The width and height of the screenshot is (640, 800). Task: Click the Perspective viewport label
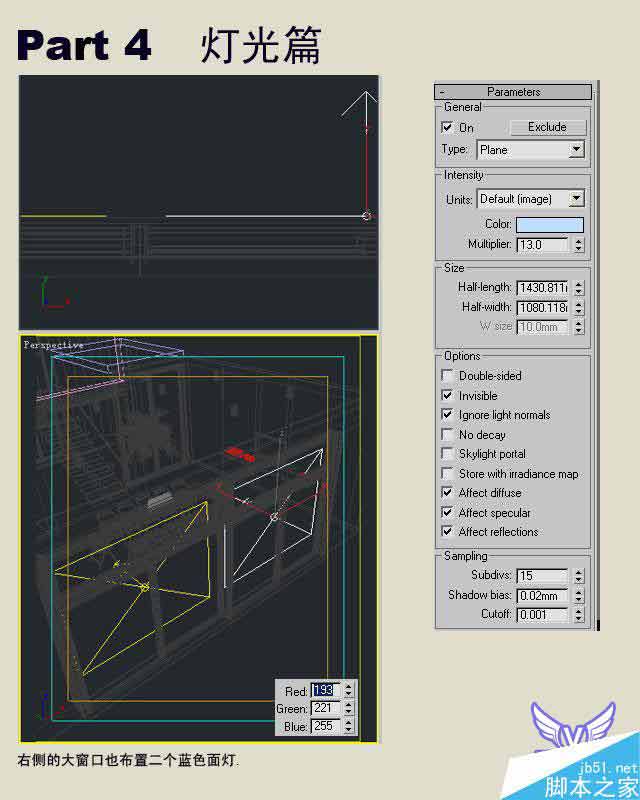[x=53, y=345]
